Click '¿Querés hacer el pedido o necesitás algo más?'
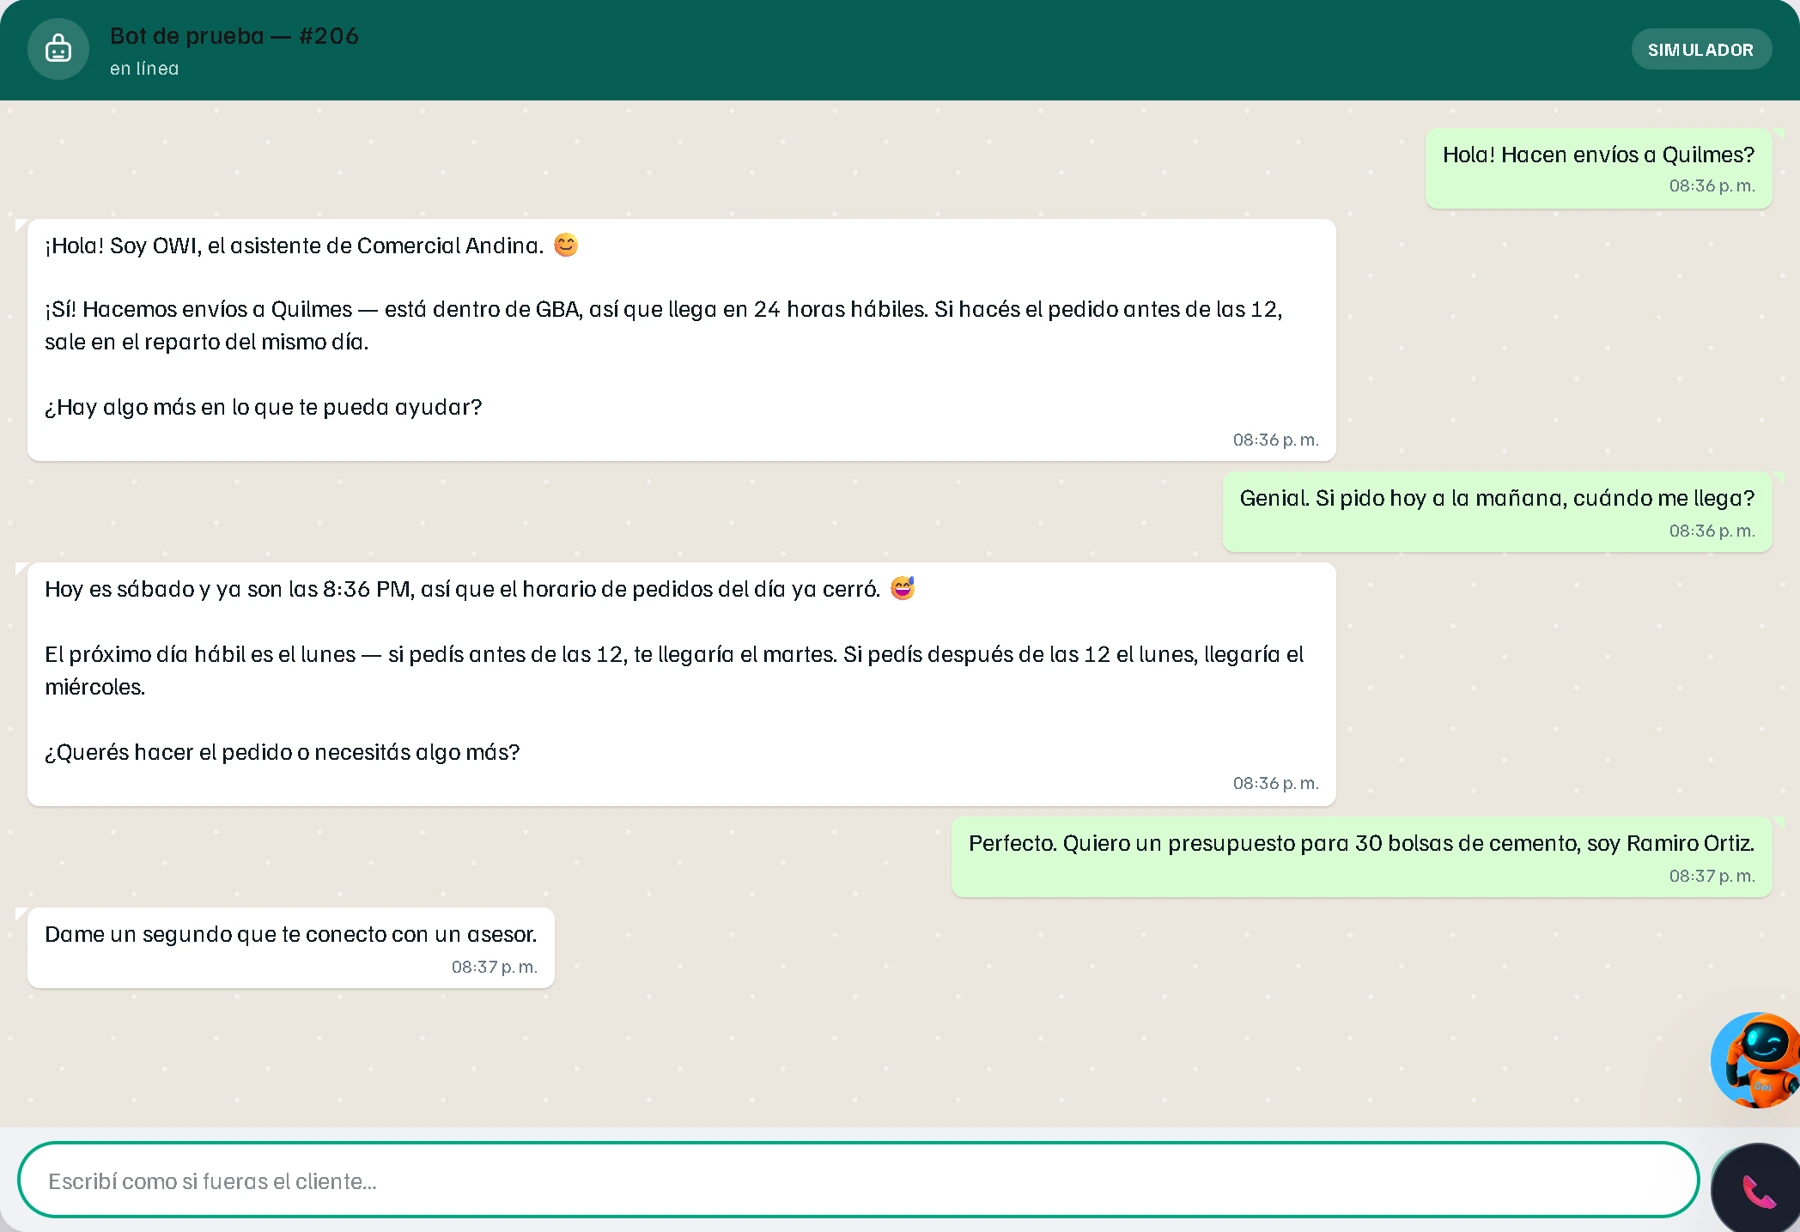1800x1232 pixels. tap(282, 752)
